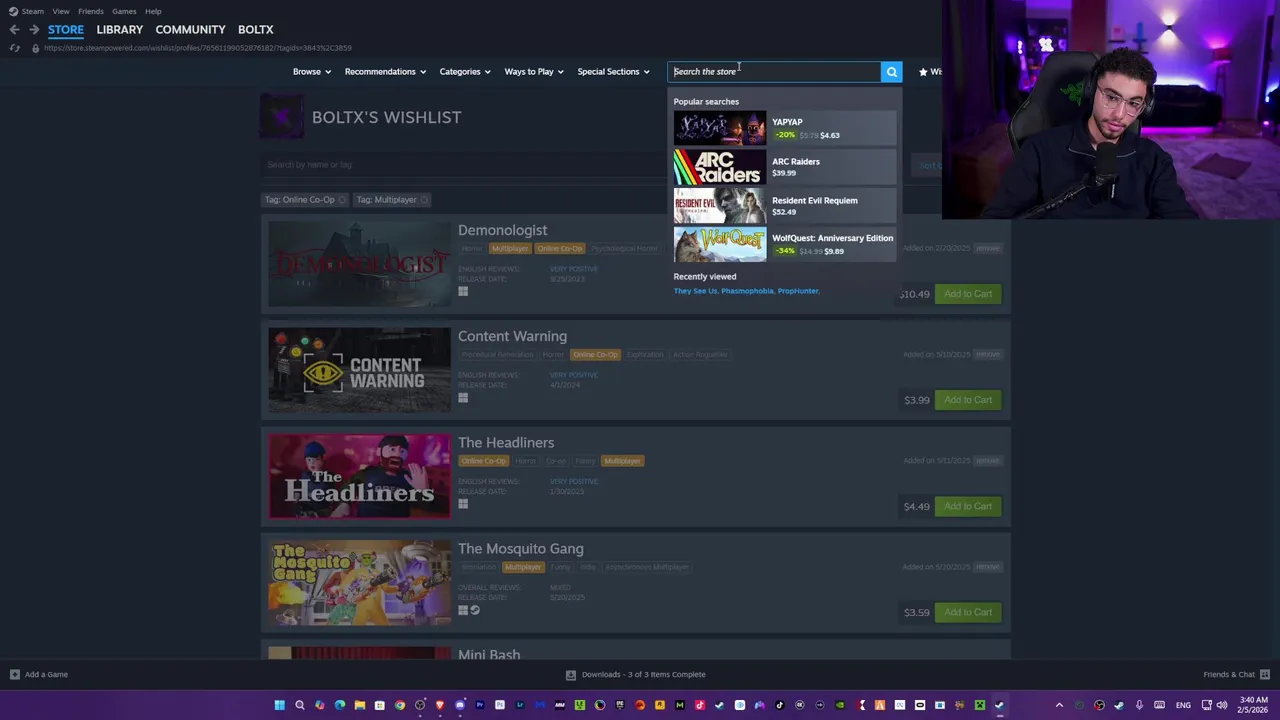Expand the Ways to Play dropdown

[534, 72]
